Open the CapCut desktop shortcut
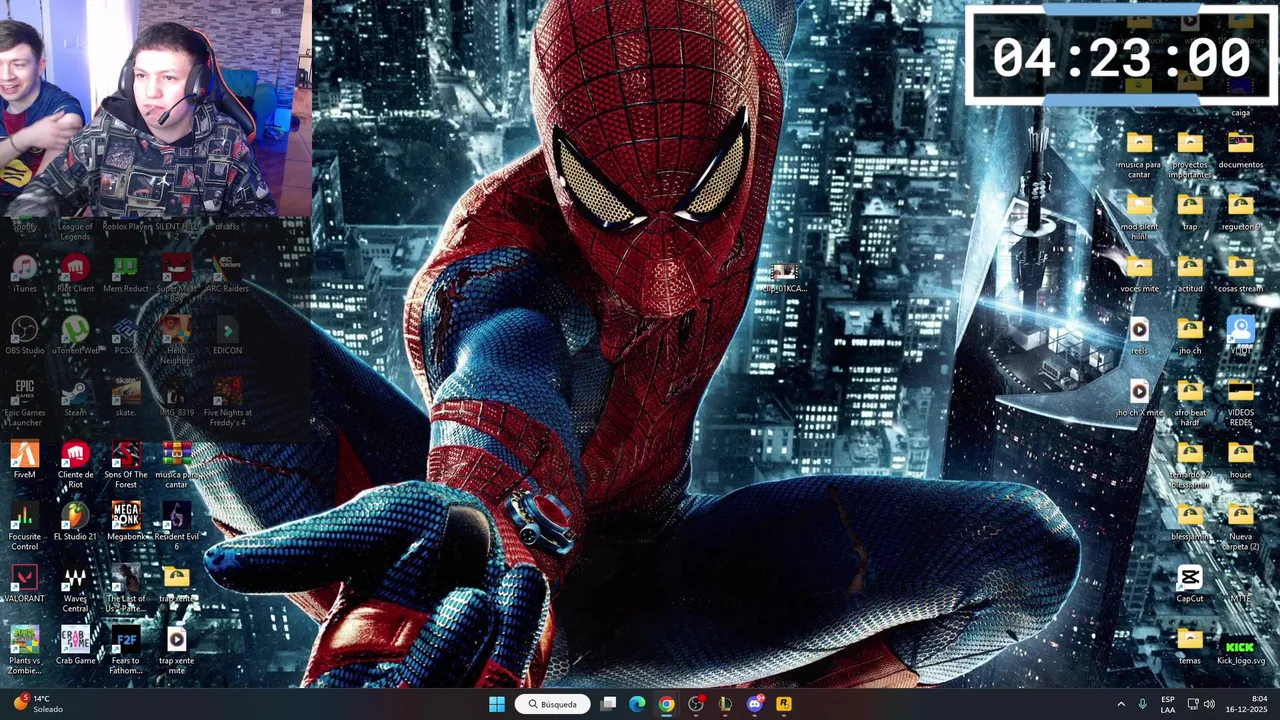The image size is (1280, 720). 1190,584
